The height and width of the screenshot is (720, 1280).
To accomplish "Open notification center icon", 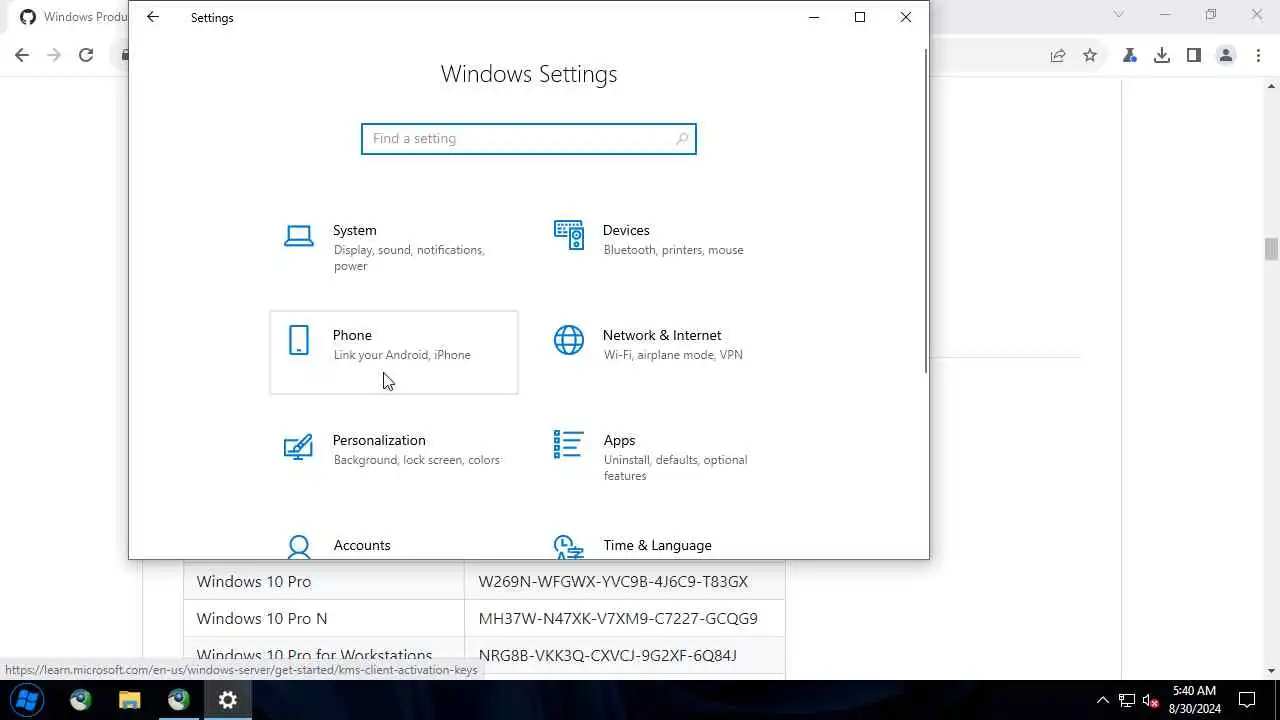I will [1248, 700].
